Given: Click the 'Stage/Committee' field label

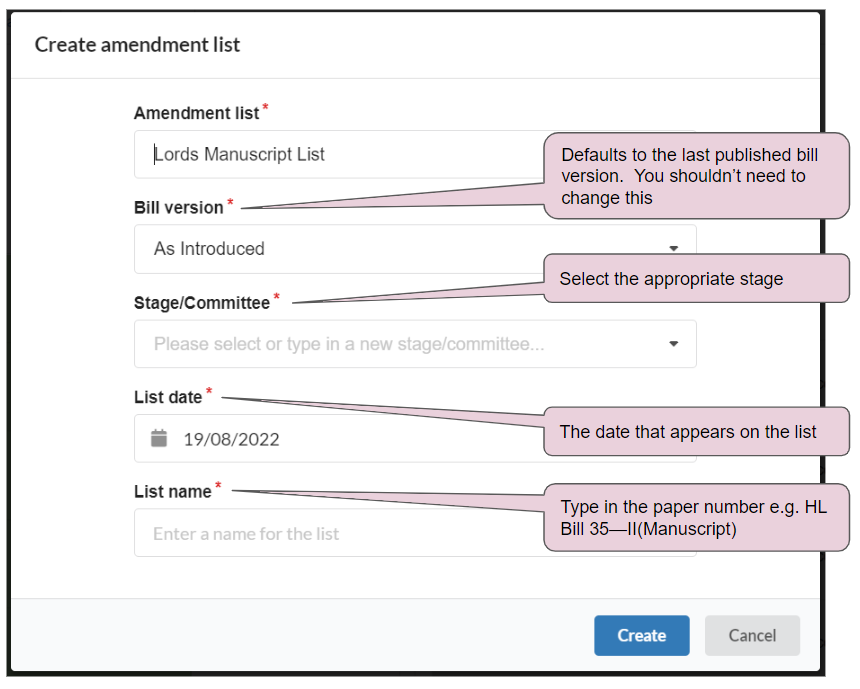Looking at the screenshot, I should pyautogui.click(x=202, y=303).
